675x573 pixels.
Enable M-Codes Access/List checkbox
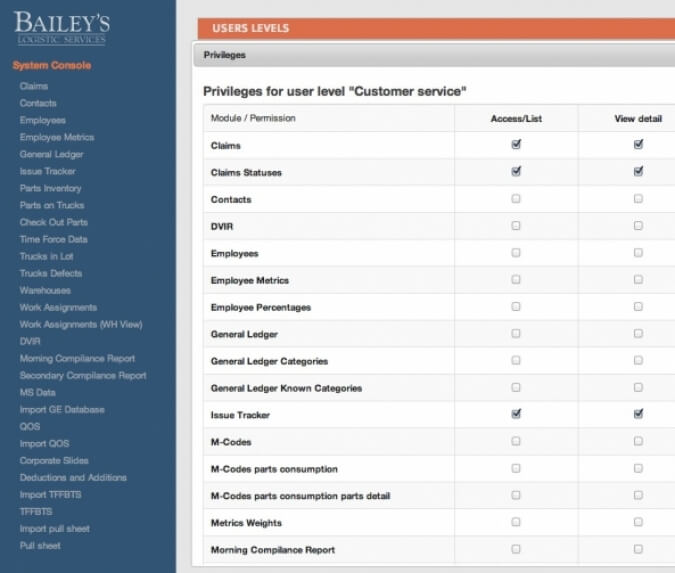(x=516, y=441)
